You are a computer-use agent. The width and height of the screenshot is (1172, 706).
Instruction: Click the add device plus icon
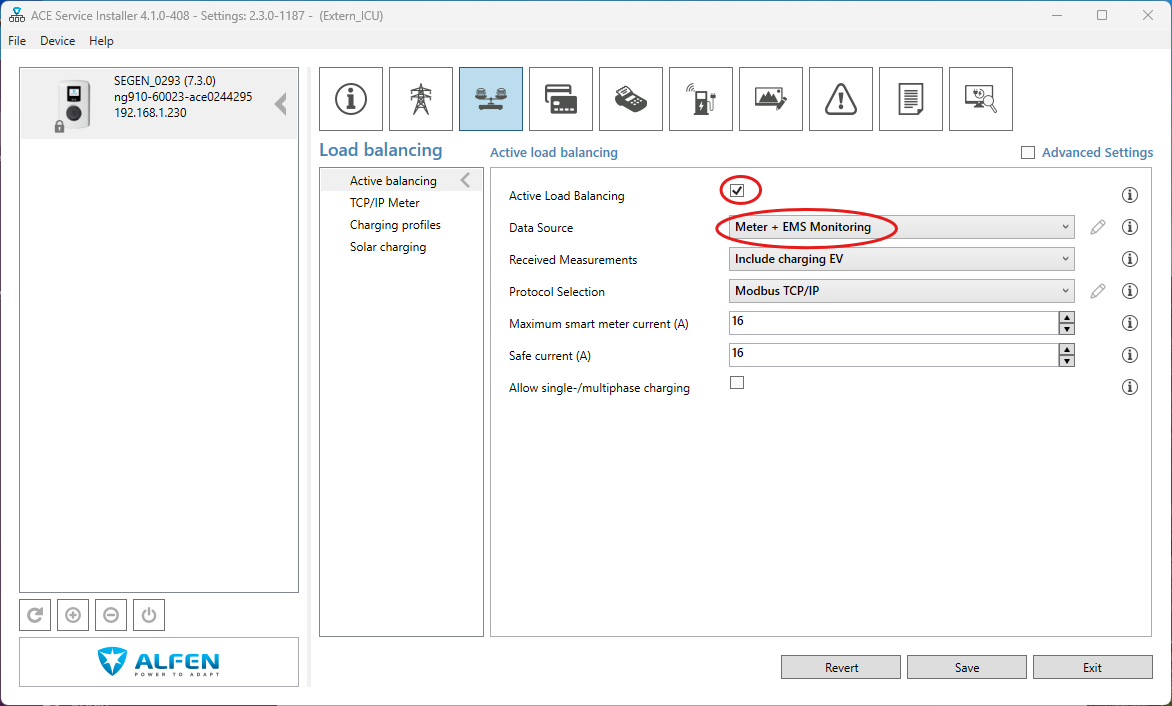tap(73, 615)
